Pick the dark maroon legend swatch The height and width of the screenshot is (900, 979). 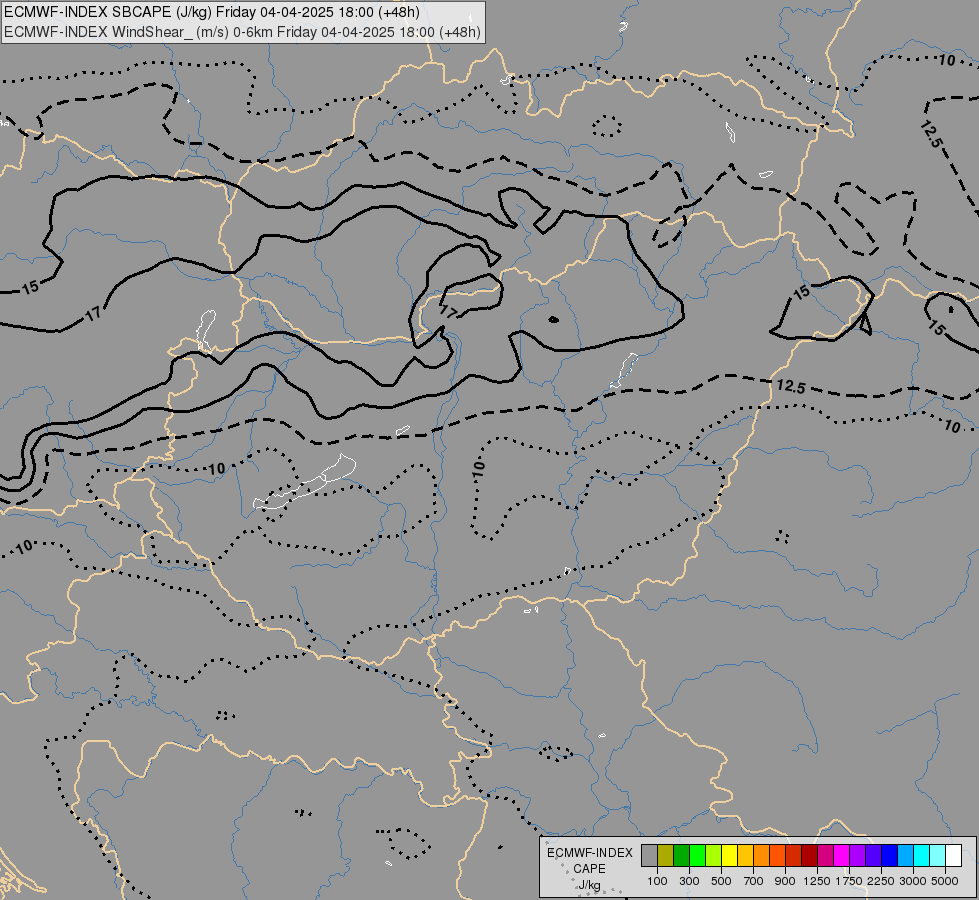tap(810, 856)
